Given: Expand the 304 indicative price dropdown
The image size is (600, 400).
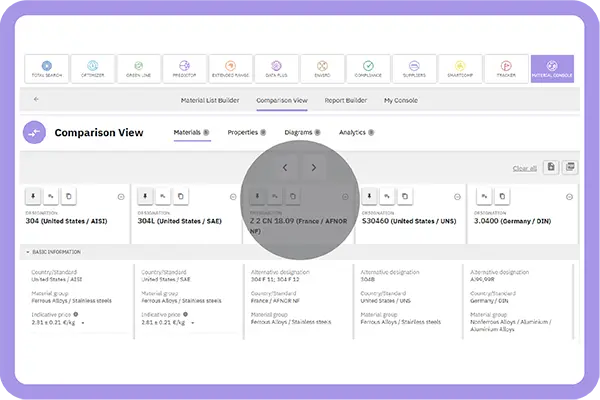Looking at the screenshot, I should pyautogui.click(x=83, y=323).
